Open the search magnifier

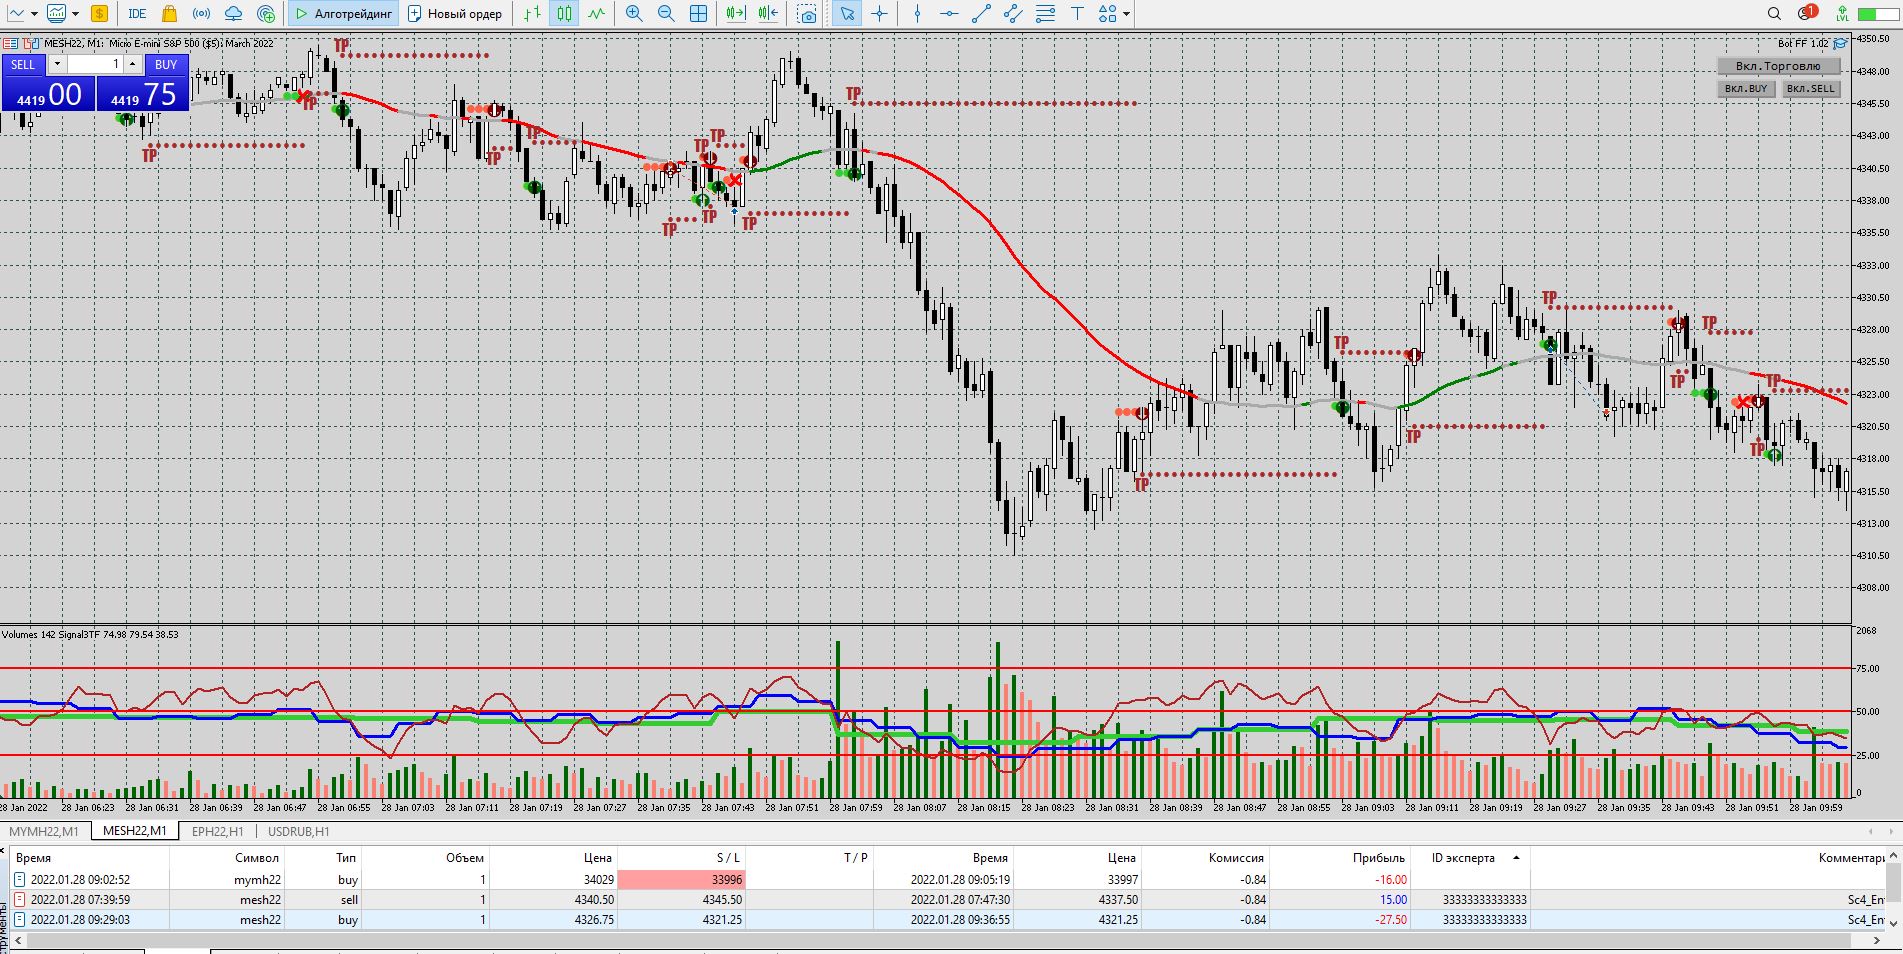point(1775,14)
